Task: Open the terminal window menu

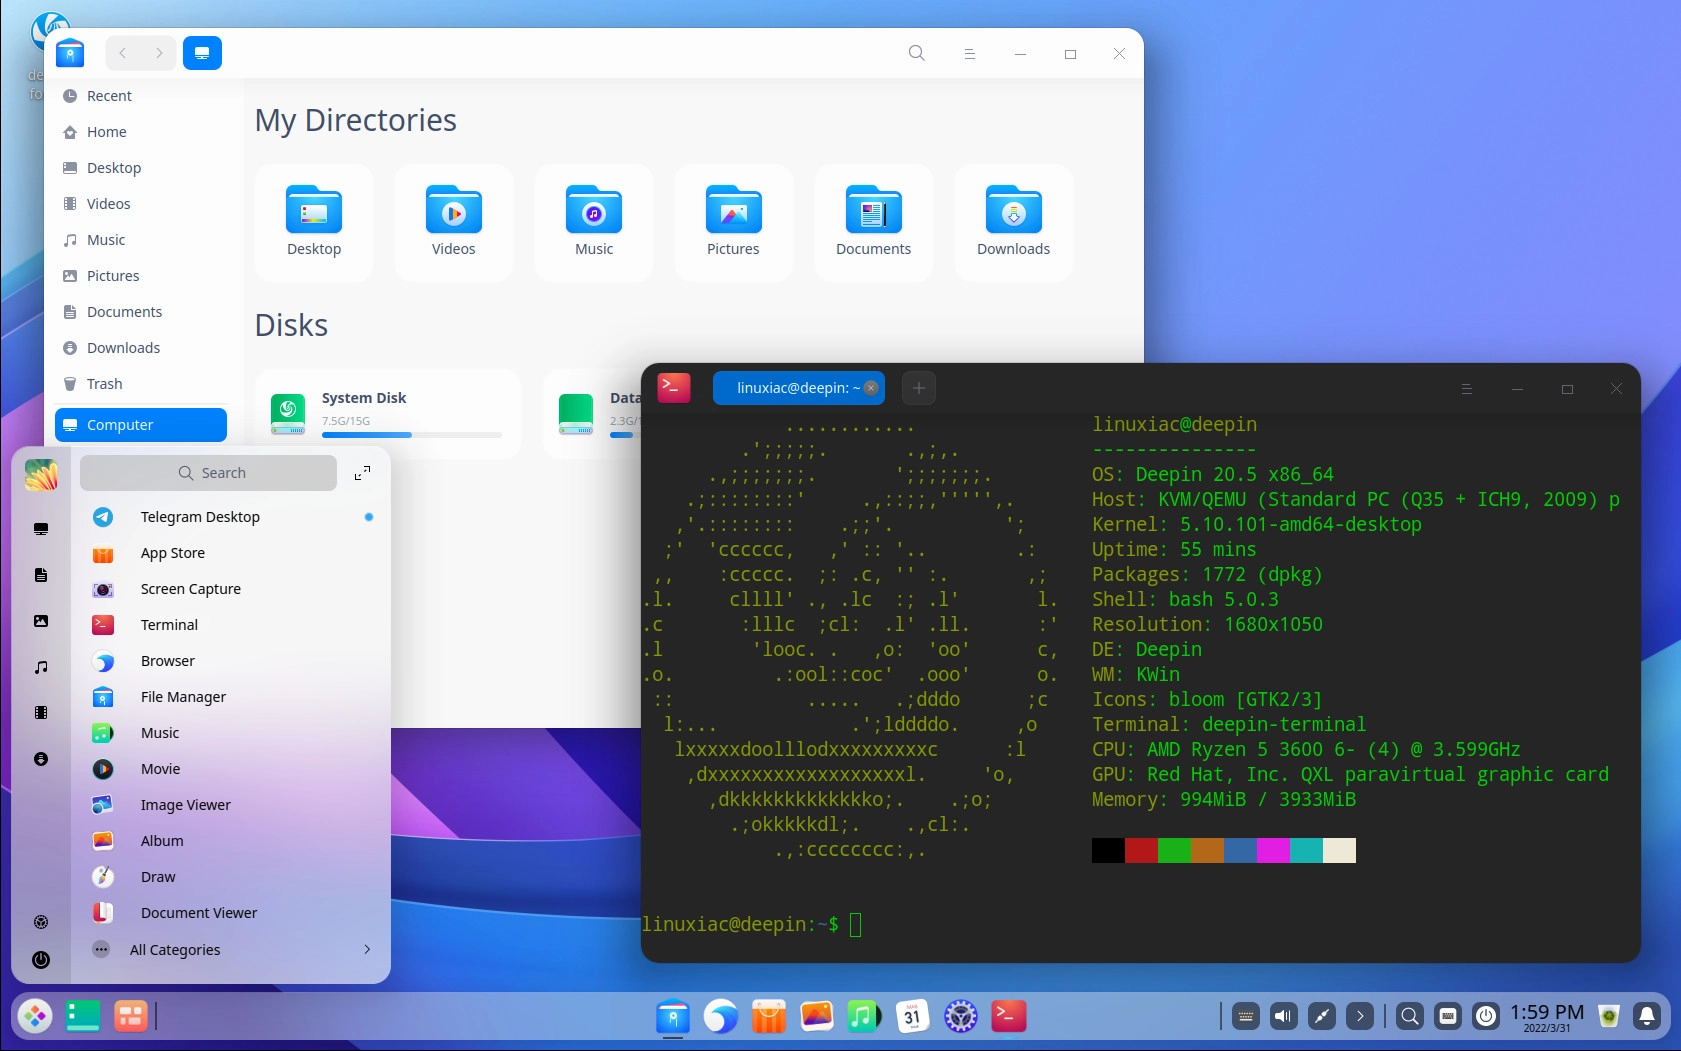Action: [x=1466, y=389]
